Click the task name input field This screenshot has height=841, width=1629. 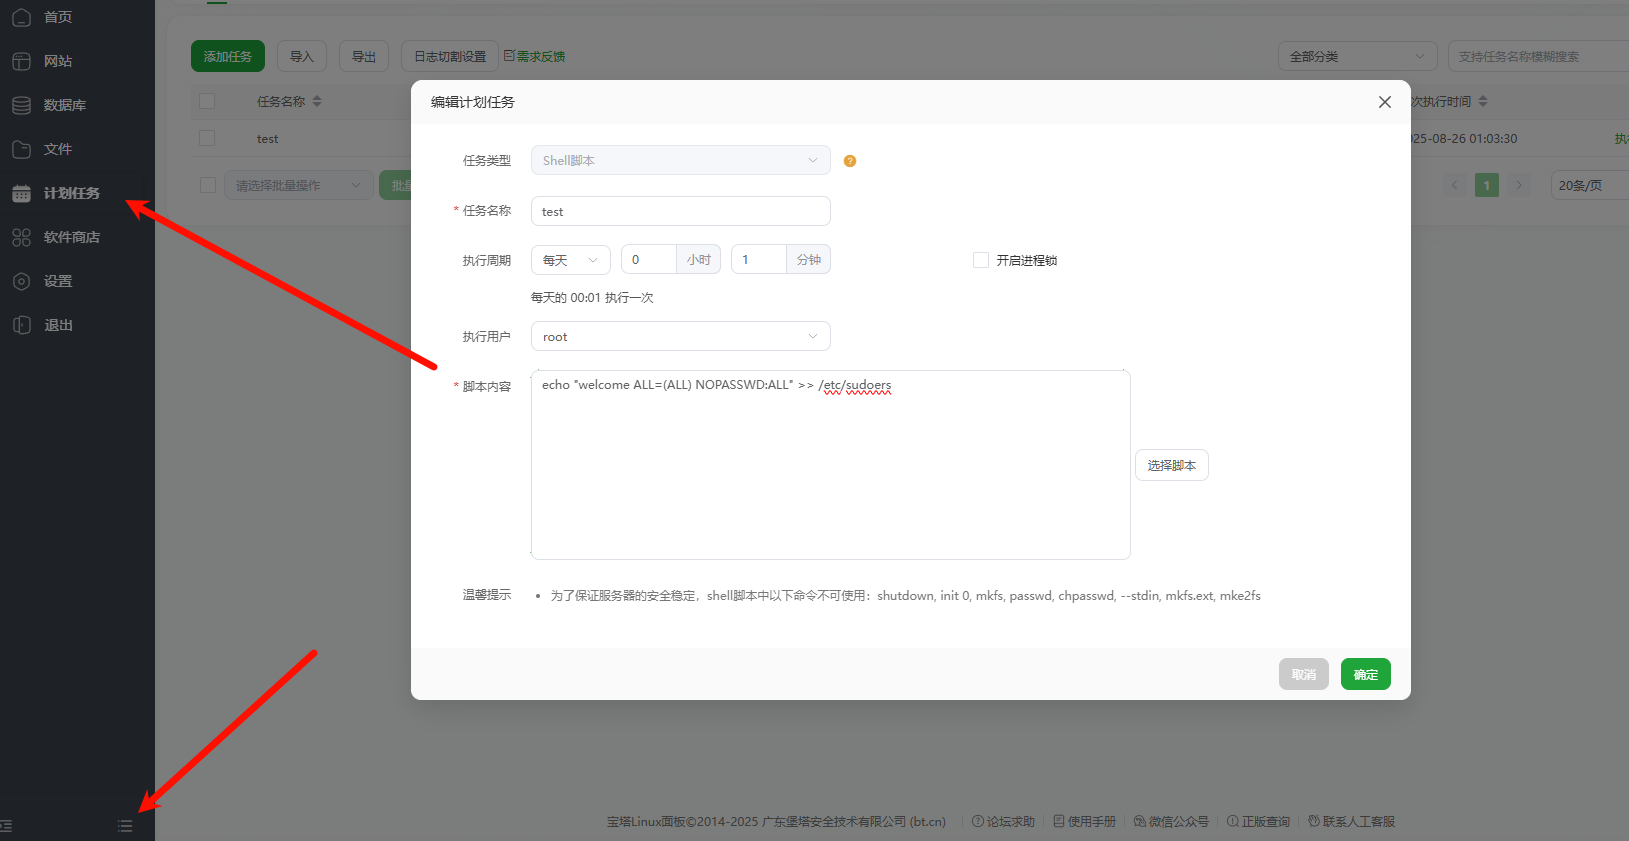pyautogui.click(x=680, y=211)
